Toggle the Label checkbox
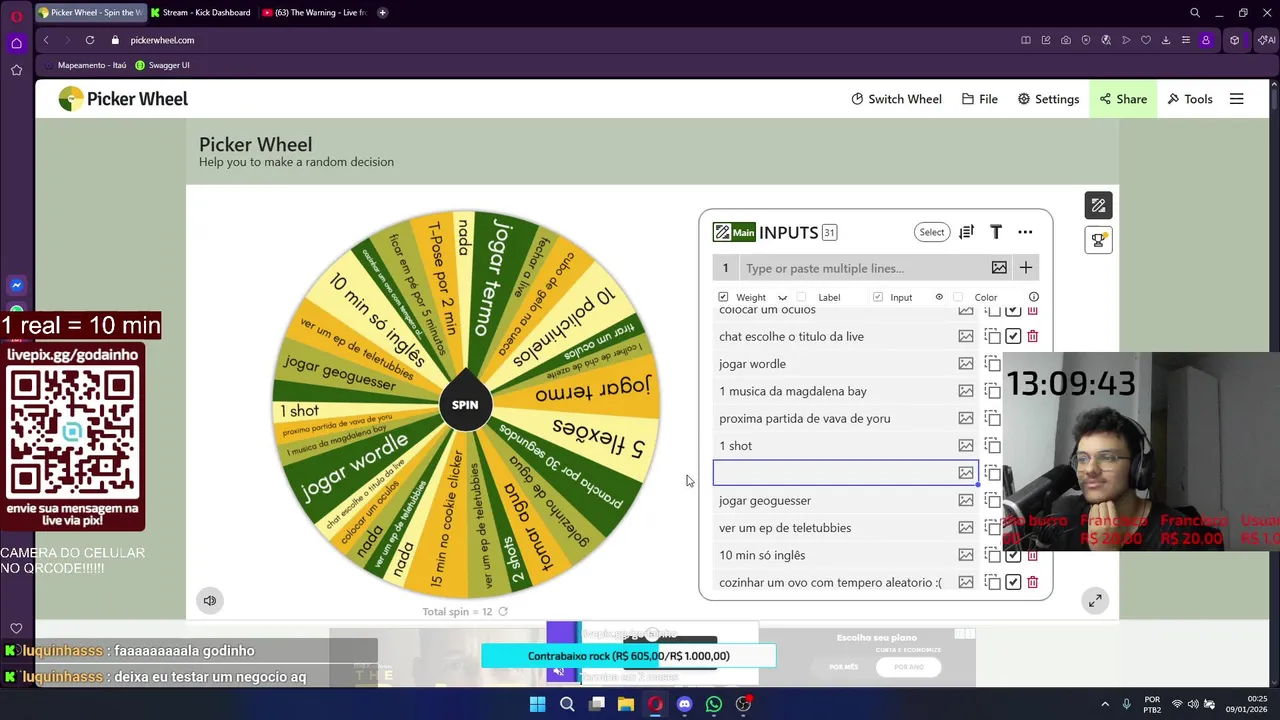 click(x=801, y=297)
